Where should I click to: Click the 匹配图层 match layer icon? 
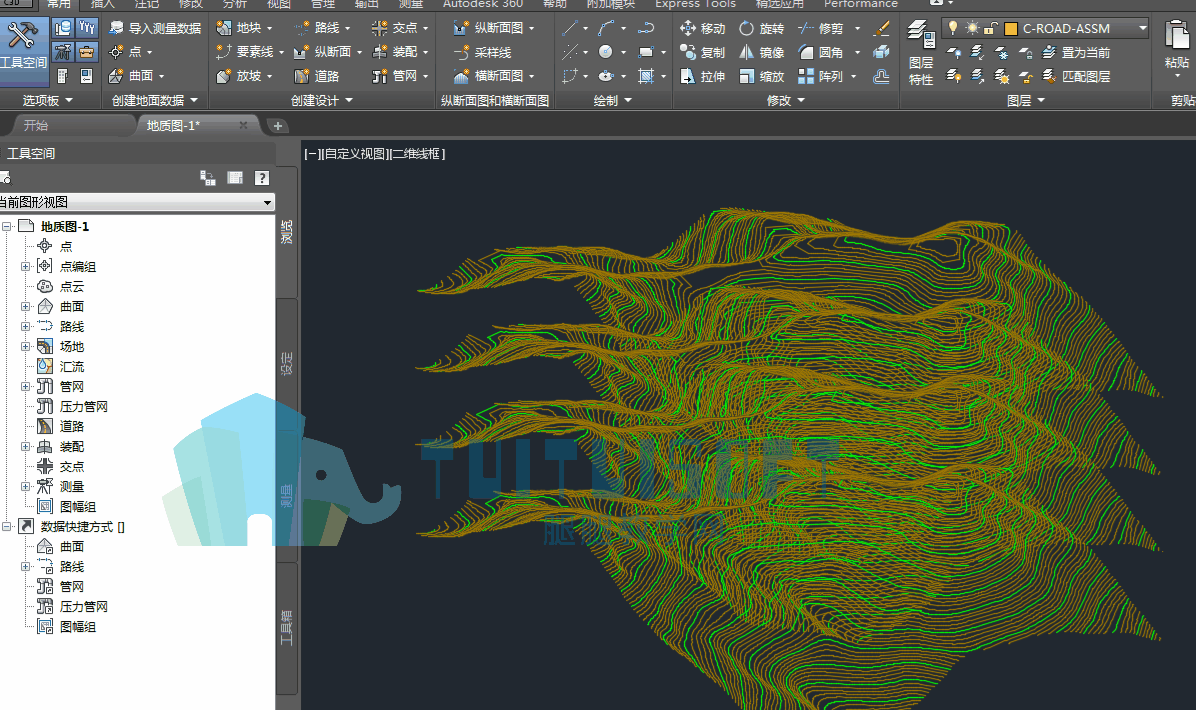pos(1049,76)
